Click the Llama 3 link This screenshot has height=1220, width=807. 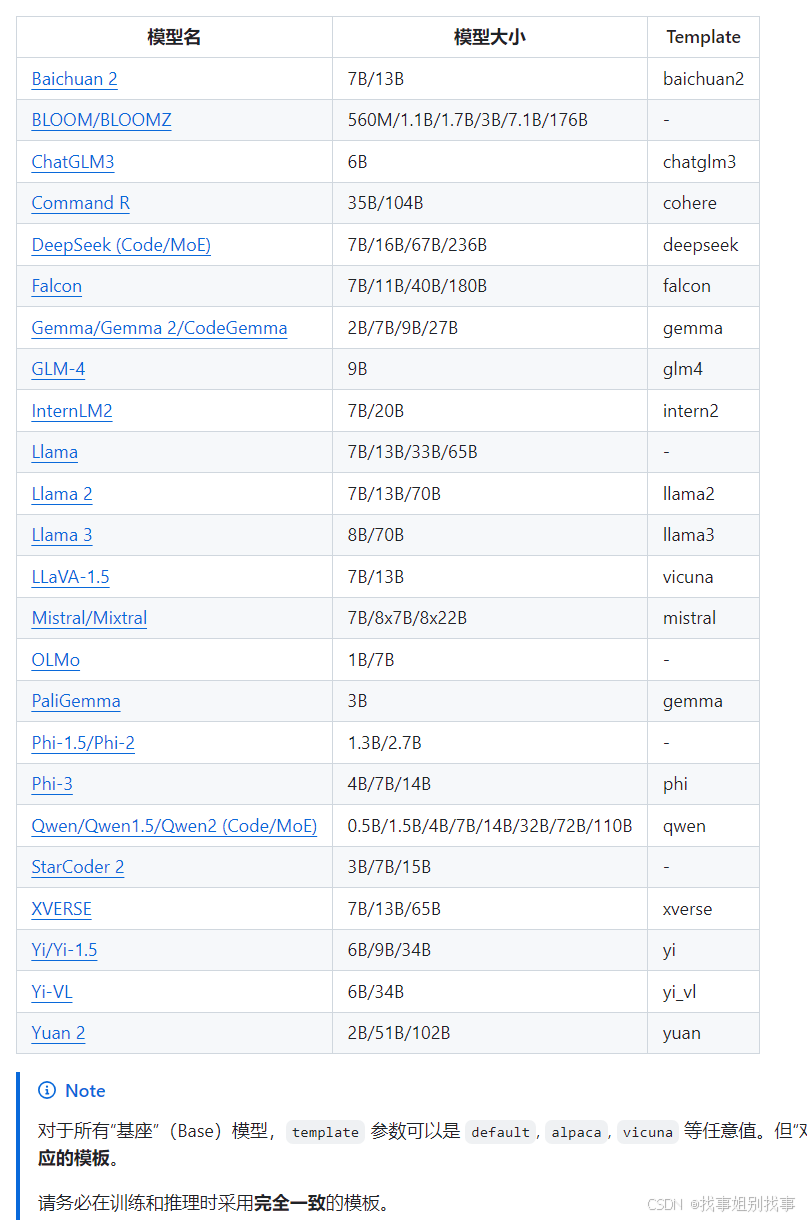(x=62, y=535)
